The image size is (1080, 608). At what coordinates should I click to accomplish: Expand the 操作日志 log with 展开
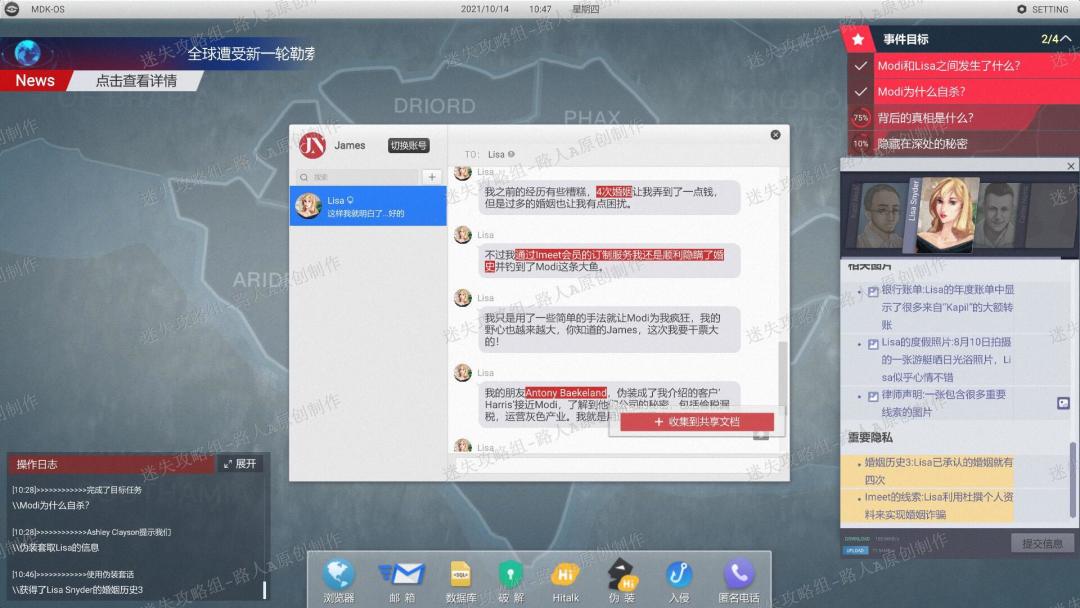[x=240, y=464]
